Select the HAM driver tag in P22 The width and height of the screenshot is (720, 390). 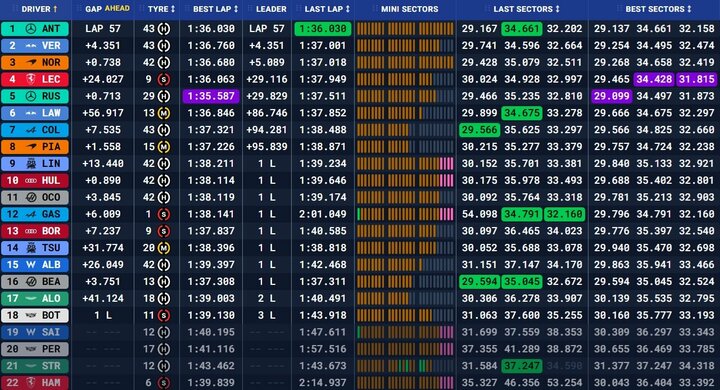[x=35, y=383]
